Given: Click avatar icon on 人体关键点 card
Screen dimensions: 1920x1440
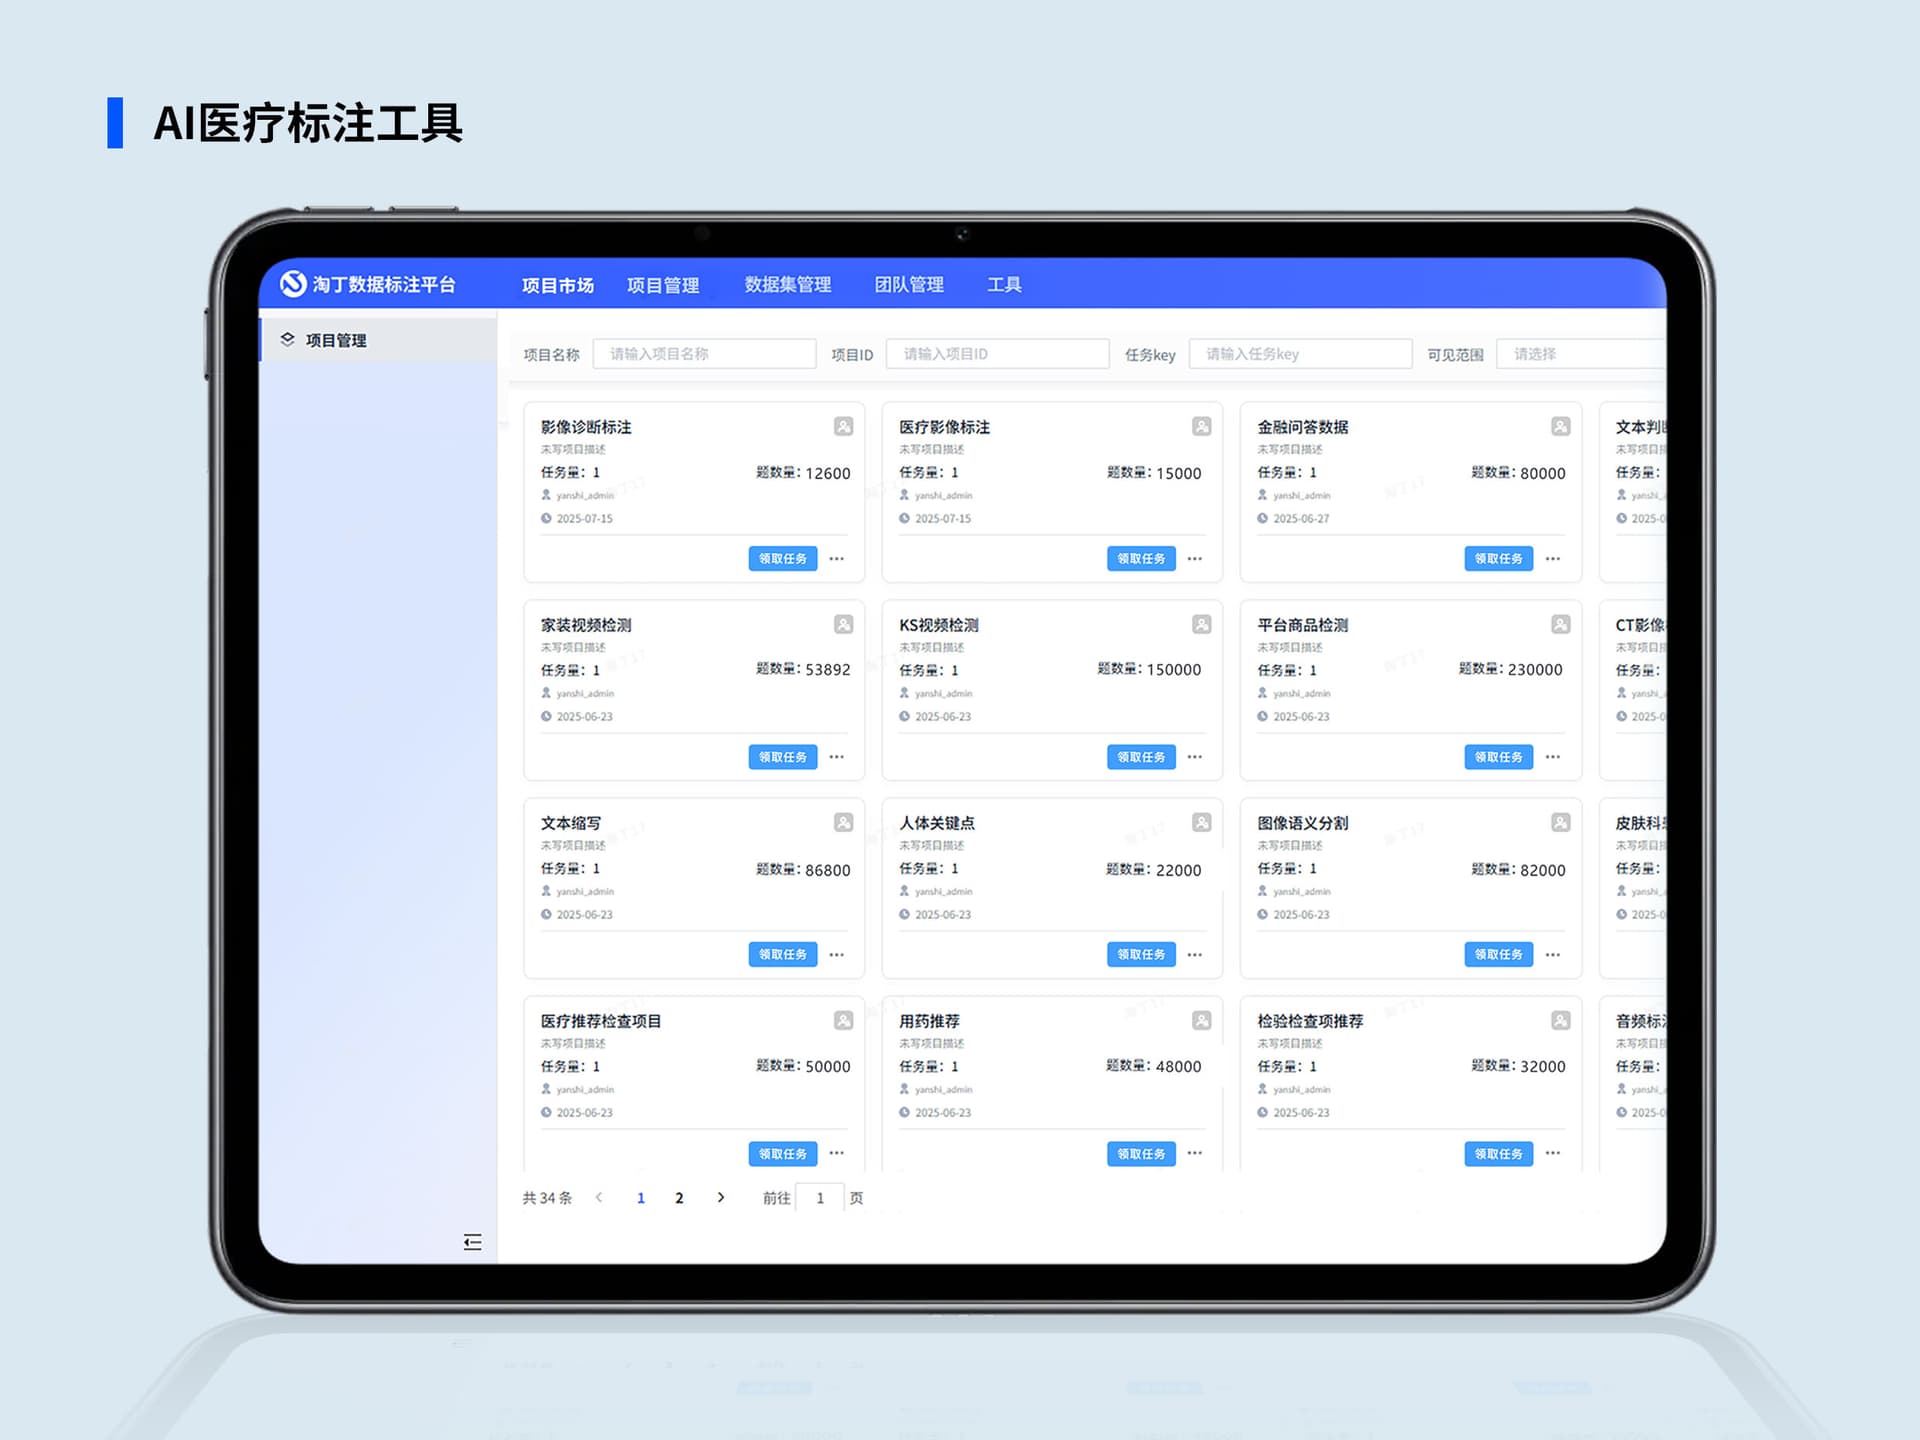Looking at the screenshot, I should (x=1201, y=823).
